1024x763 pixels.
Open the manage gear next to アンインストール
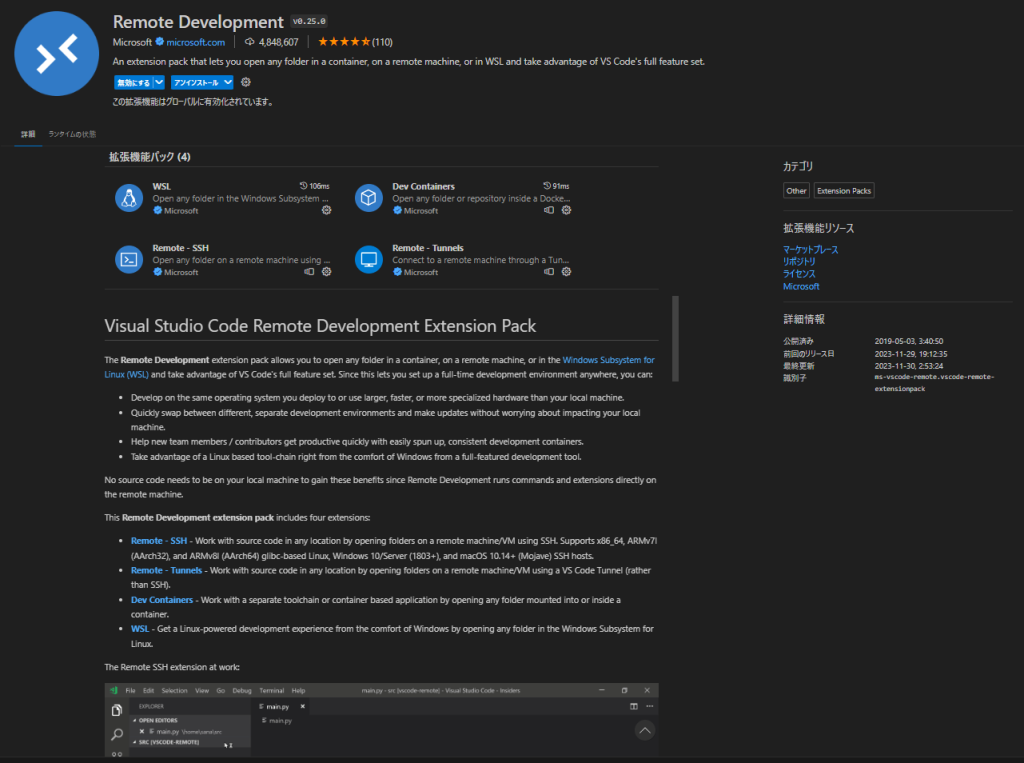246,82
